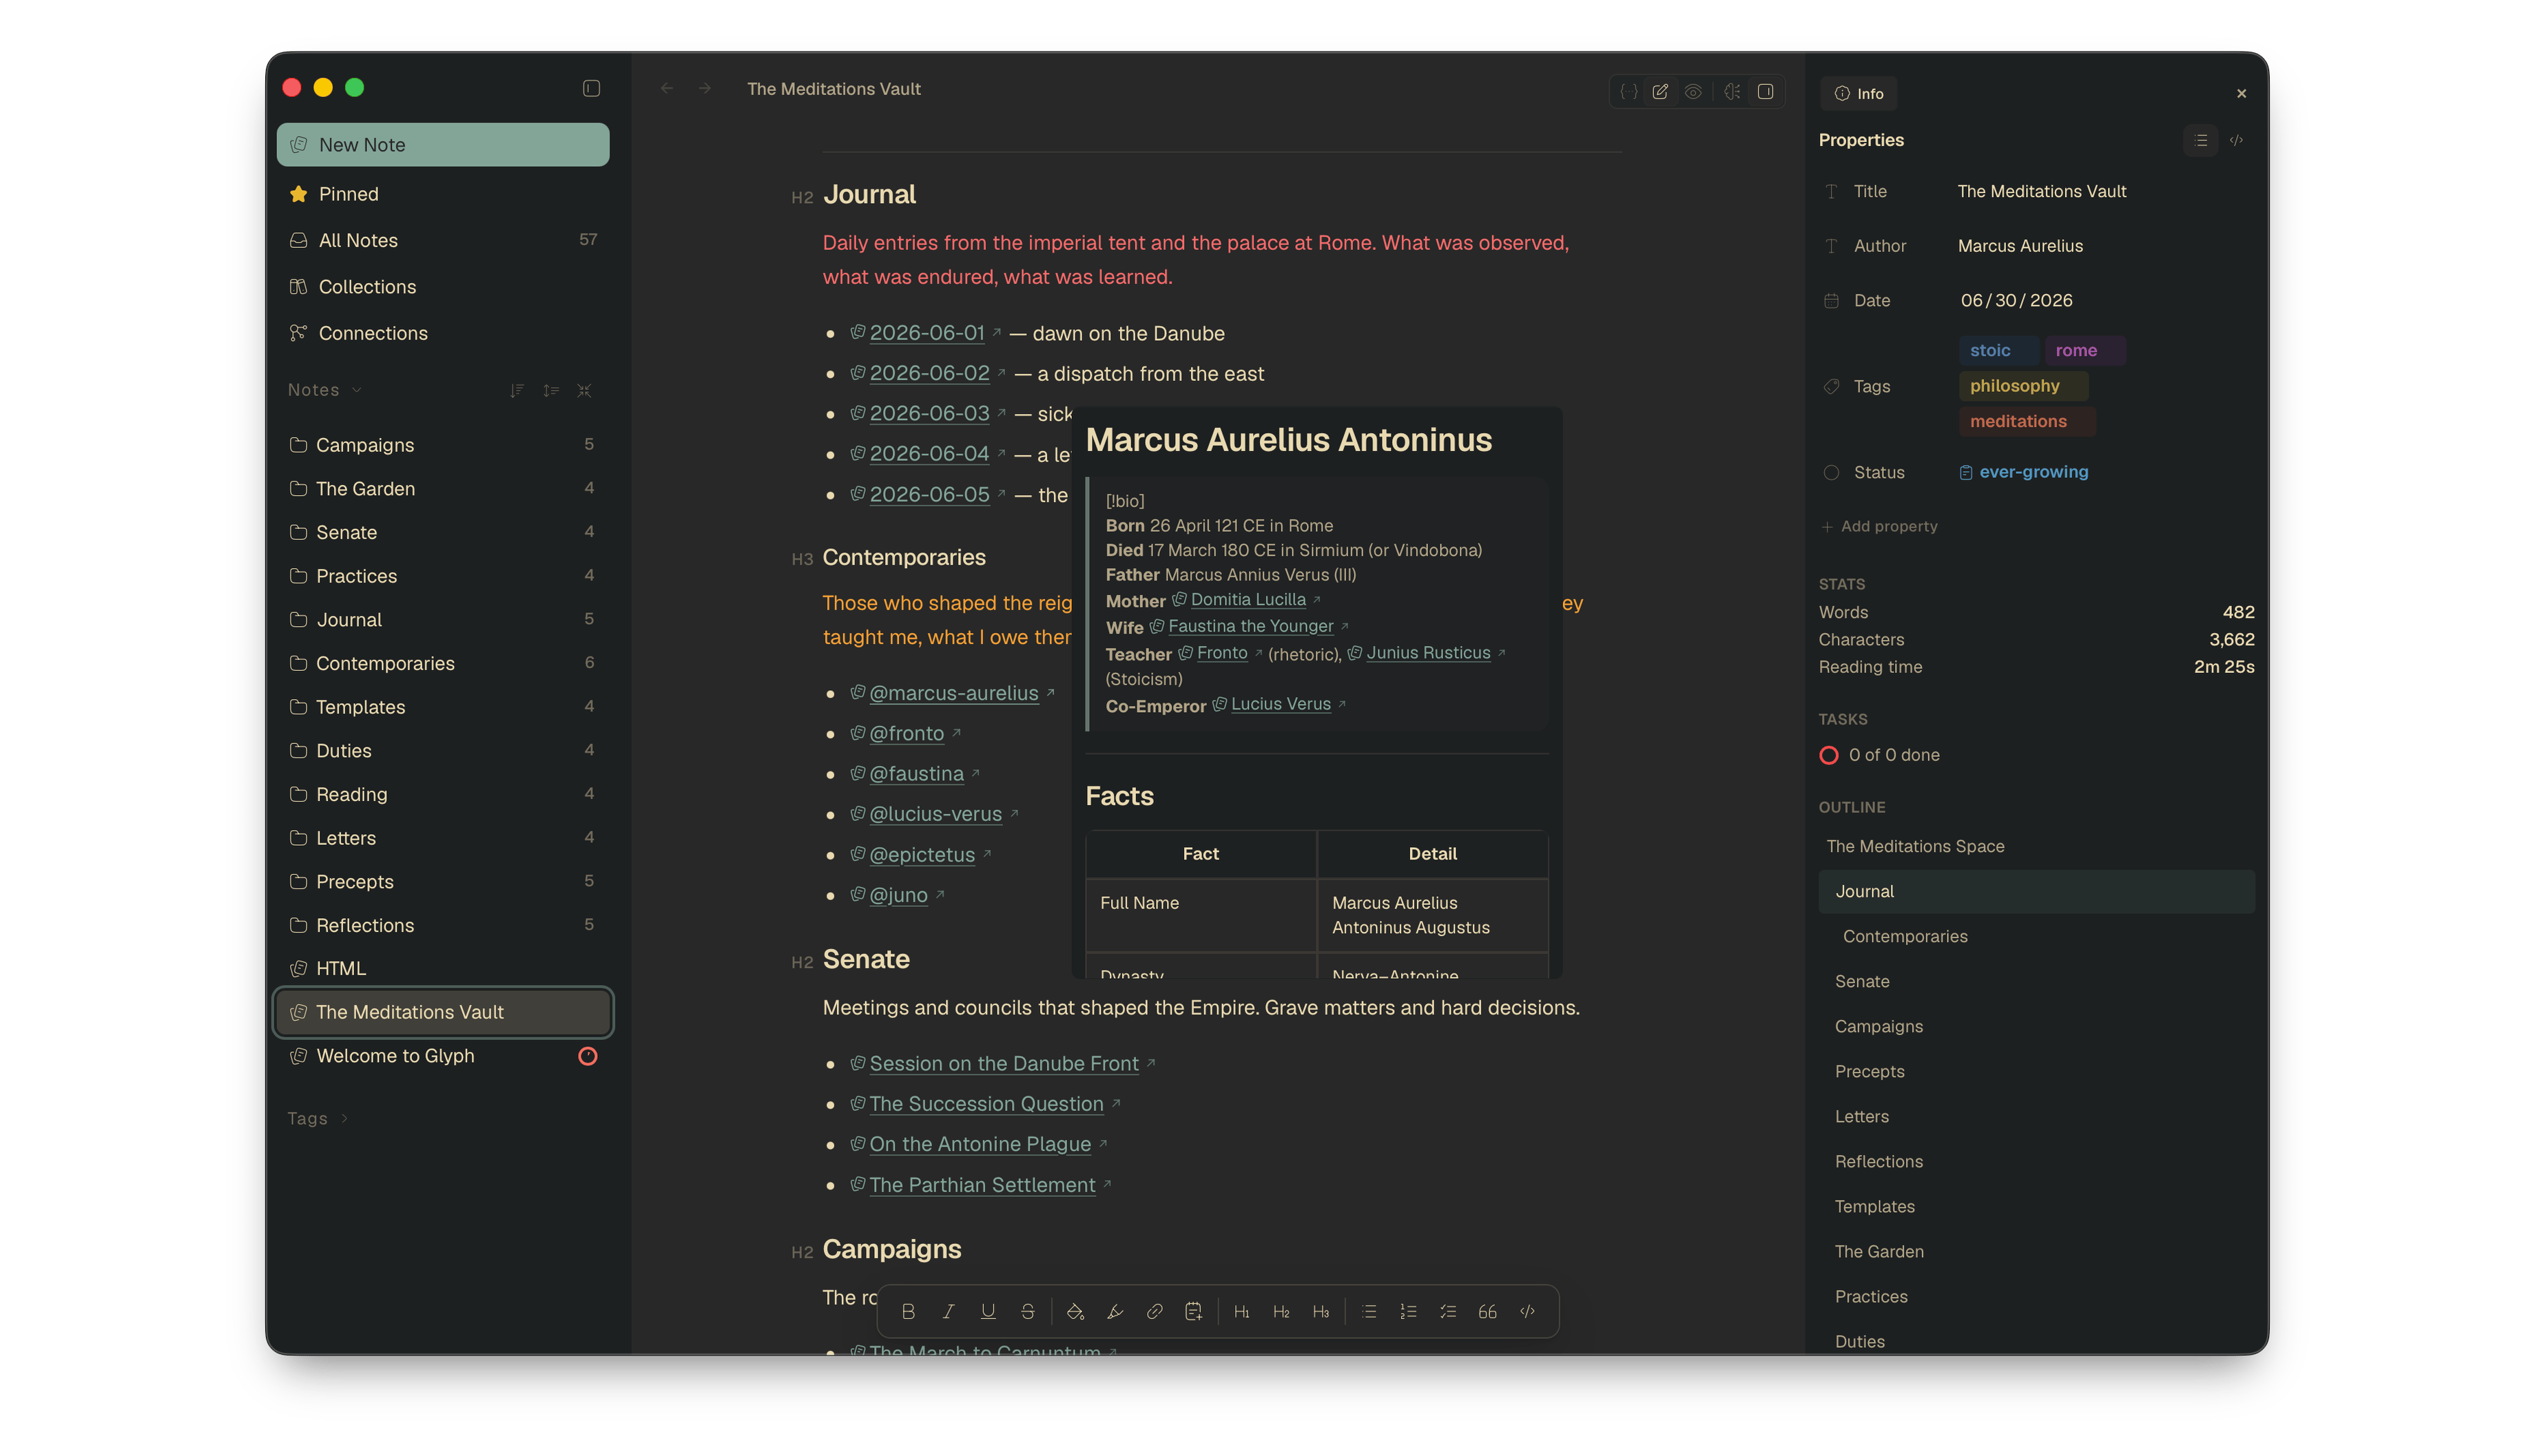Viewport: 2535px width, 1456px height.
Task: Open the Info tab
Action: pyautogui.click(x=1859, y=93)
